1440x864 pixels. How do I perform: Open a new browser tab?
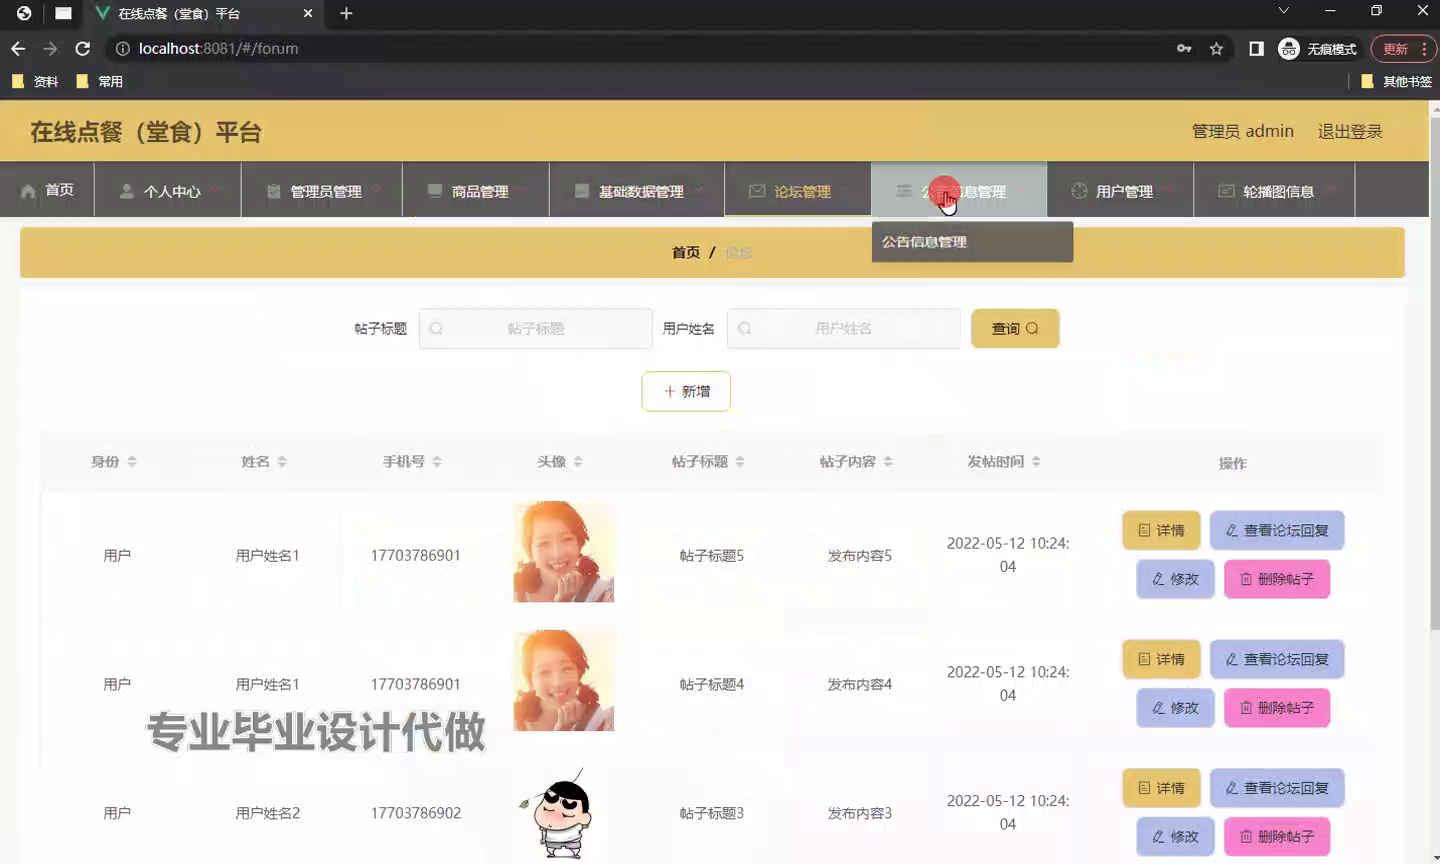click(x=346, y=13)
